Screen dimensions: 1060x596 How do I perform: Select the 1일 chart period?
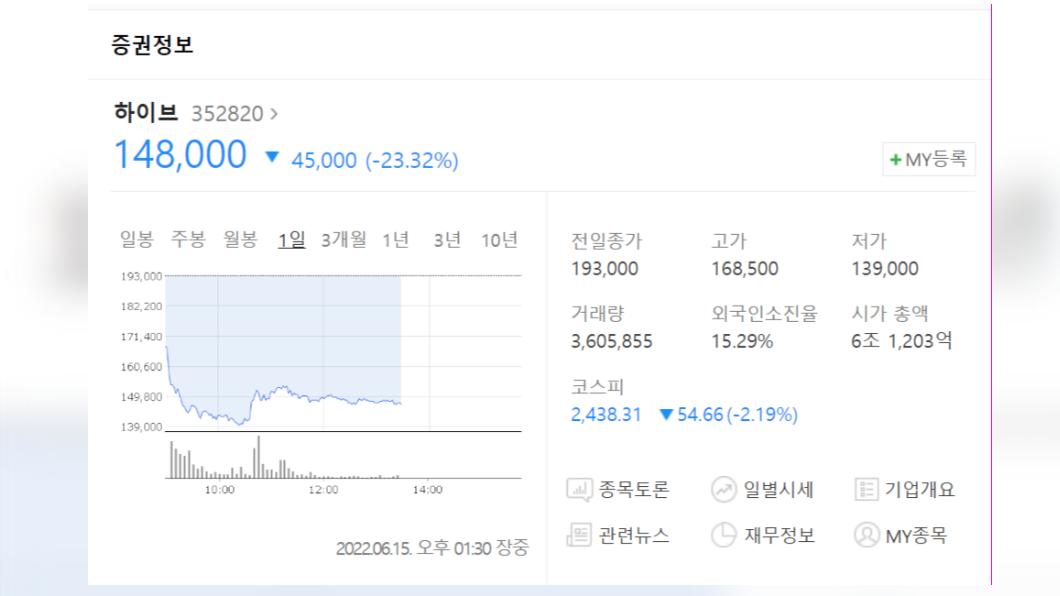point(291,239)
